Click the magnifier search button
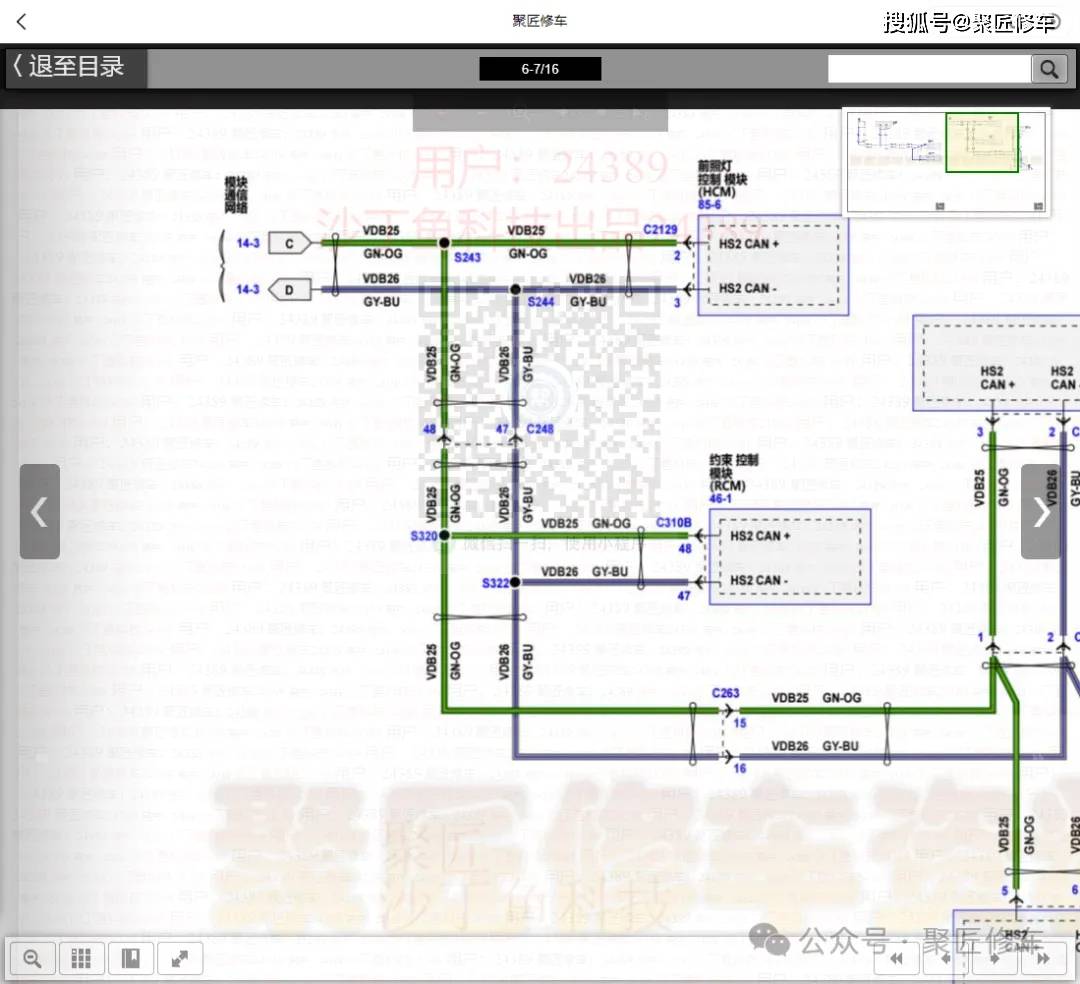 [x=1048, y=69]
